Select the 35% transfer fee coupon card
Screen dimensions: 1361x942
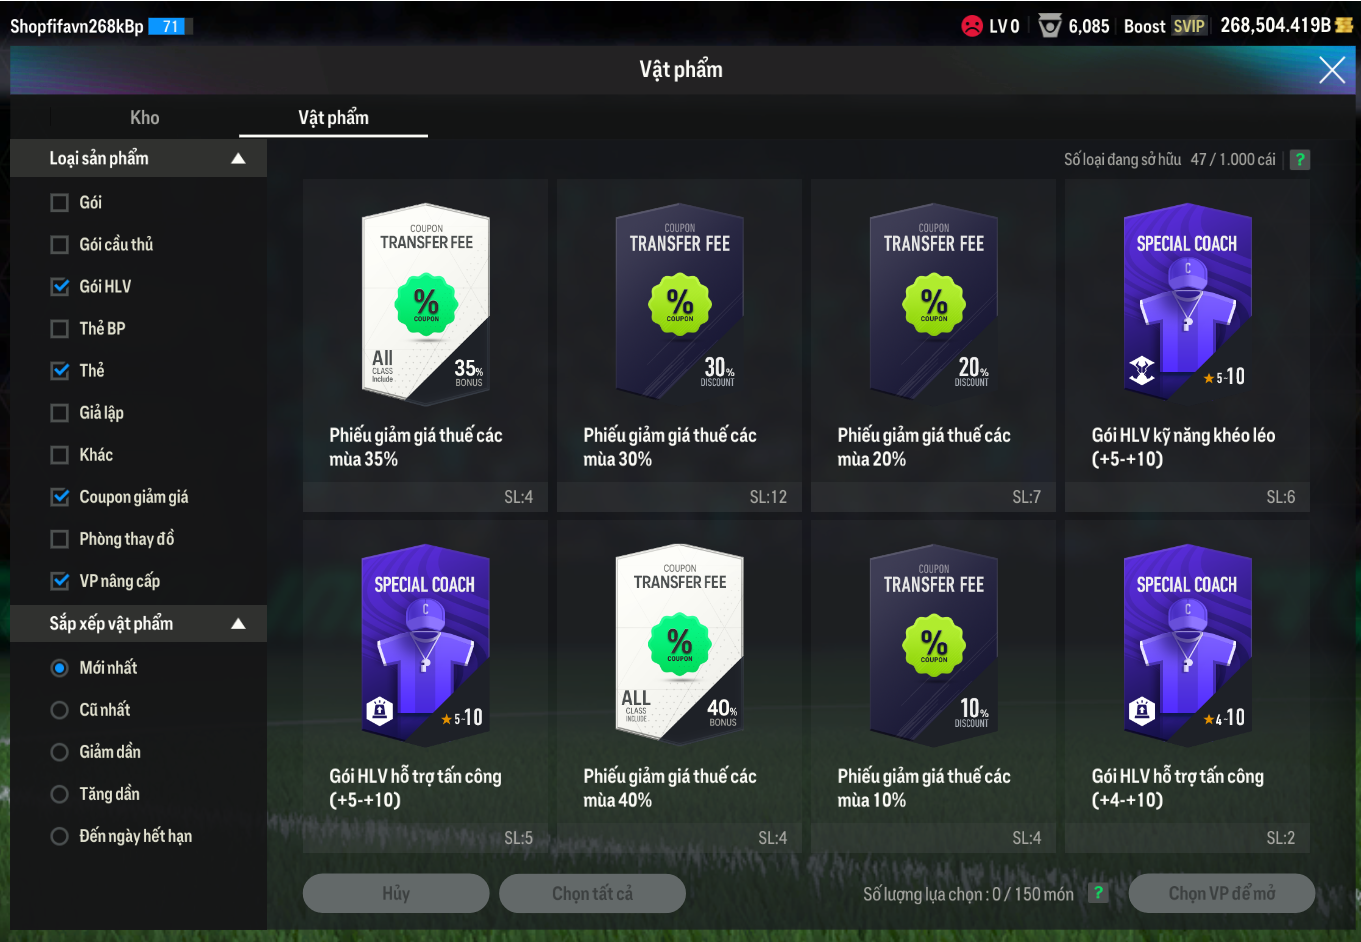click(x=425, y=345)
